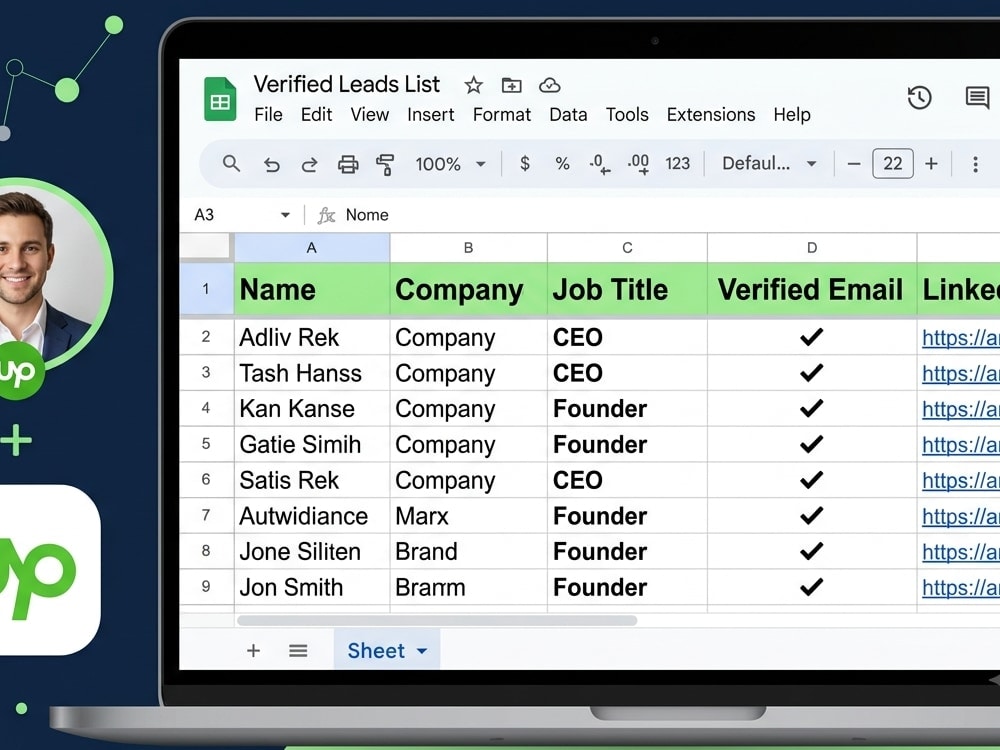Image resolution: width=1000 pixels, height=750 pixels.
Task: Click the select-all corner box
Action: click(205, 246)
